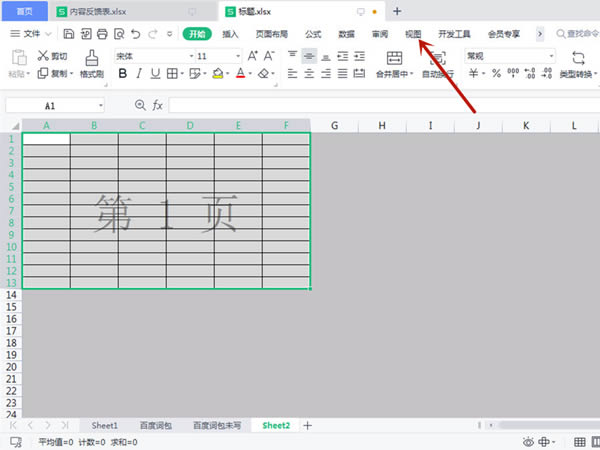Open the 视图 (View) ribbon tab
Image resolution: width=600 pixels, height=450 pixels.
[413, 34]
